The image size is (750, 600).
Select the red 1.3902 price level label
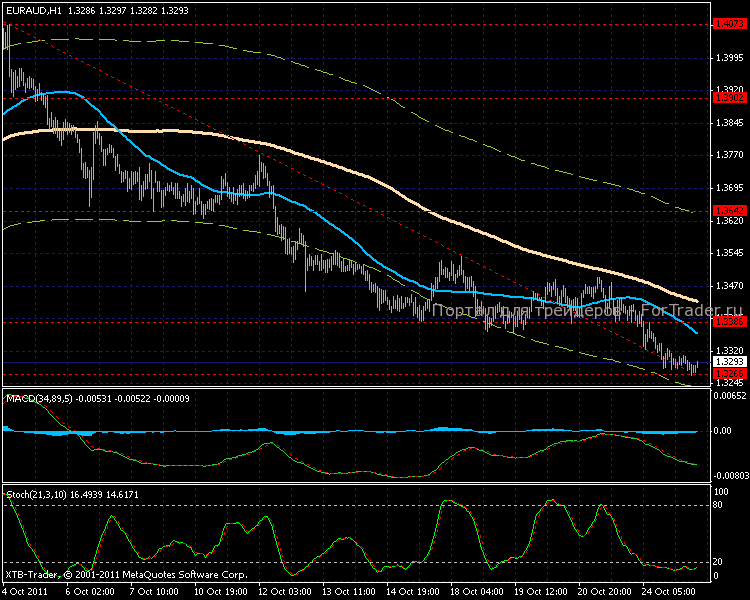(x=727, y=99)
